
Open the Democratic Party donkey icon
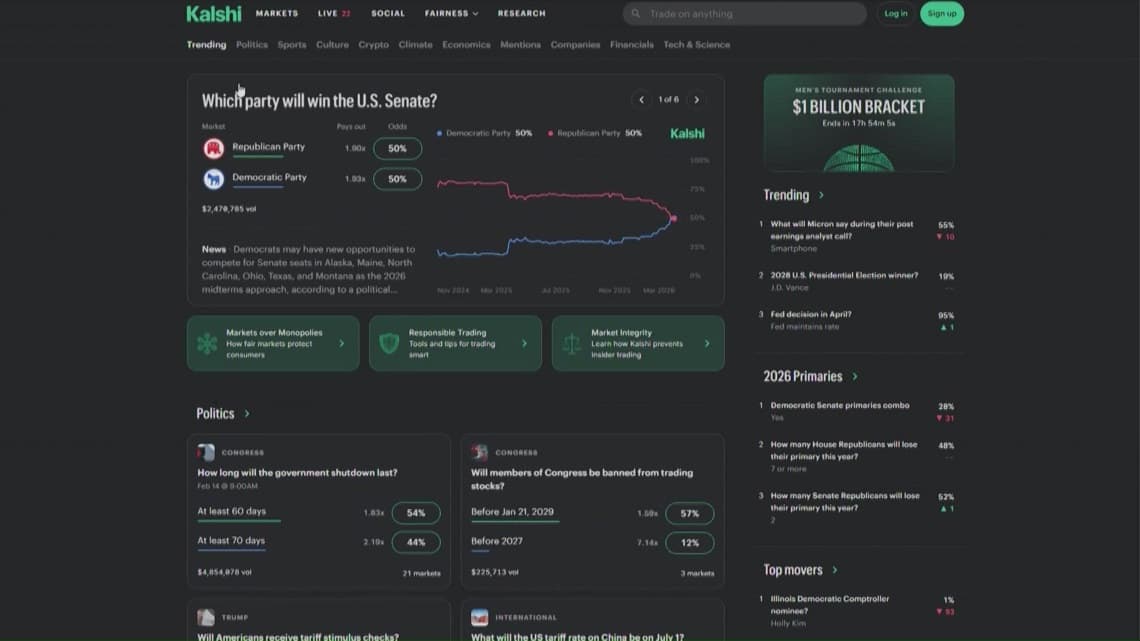pyautogui.click(x=213, y=179)
